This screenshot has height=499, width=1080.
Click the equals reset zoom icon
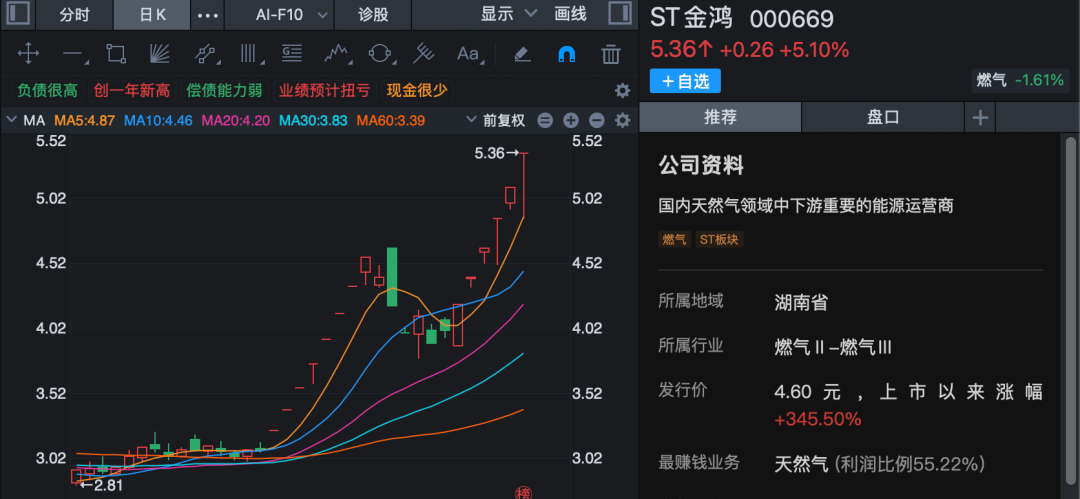[545, 121]
